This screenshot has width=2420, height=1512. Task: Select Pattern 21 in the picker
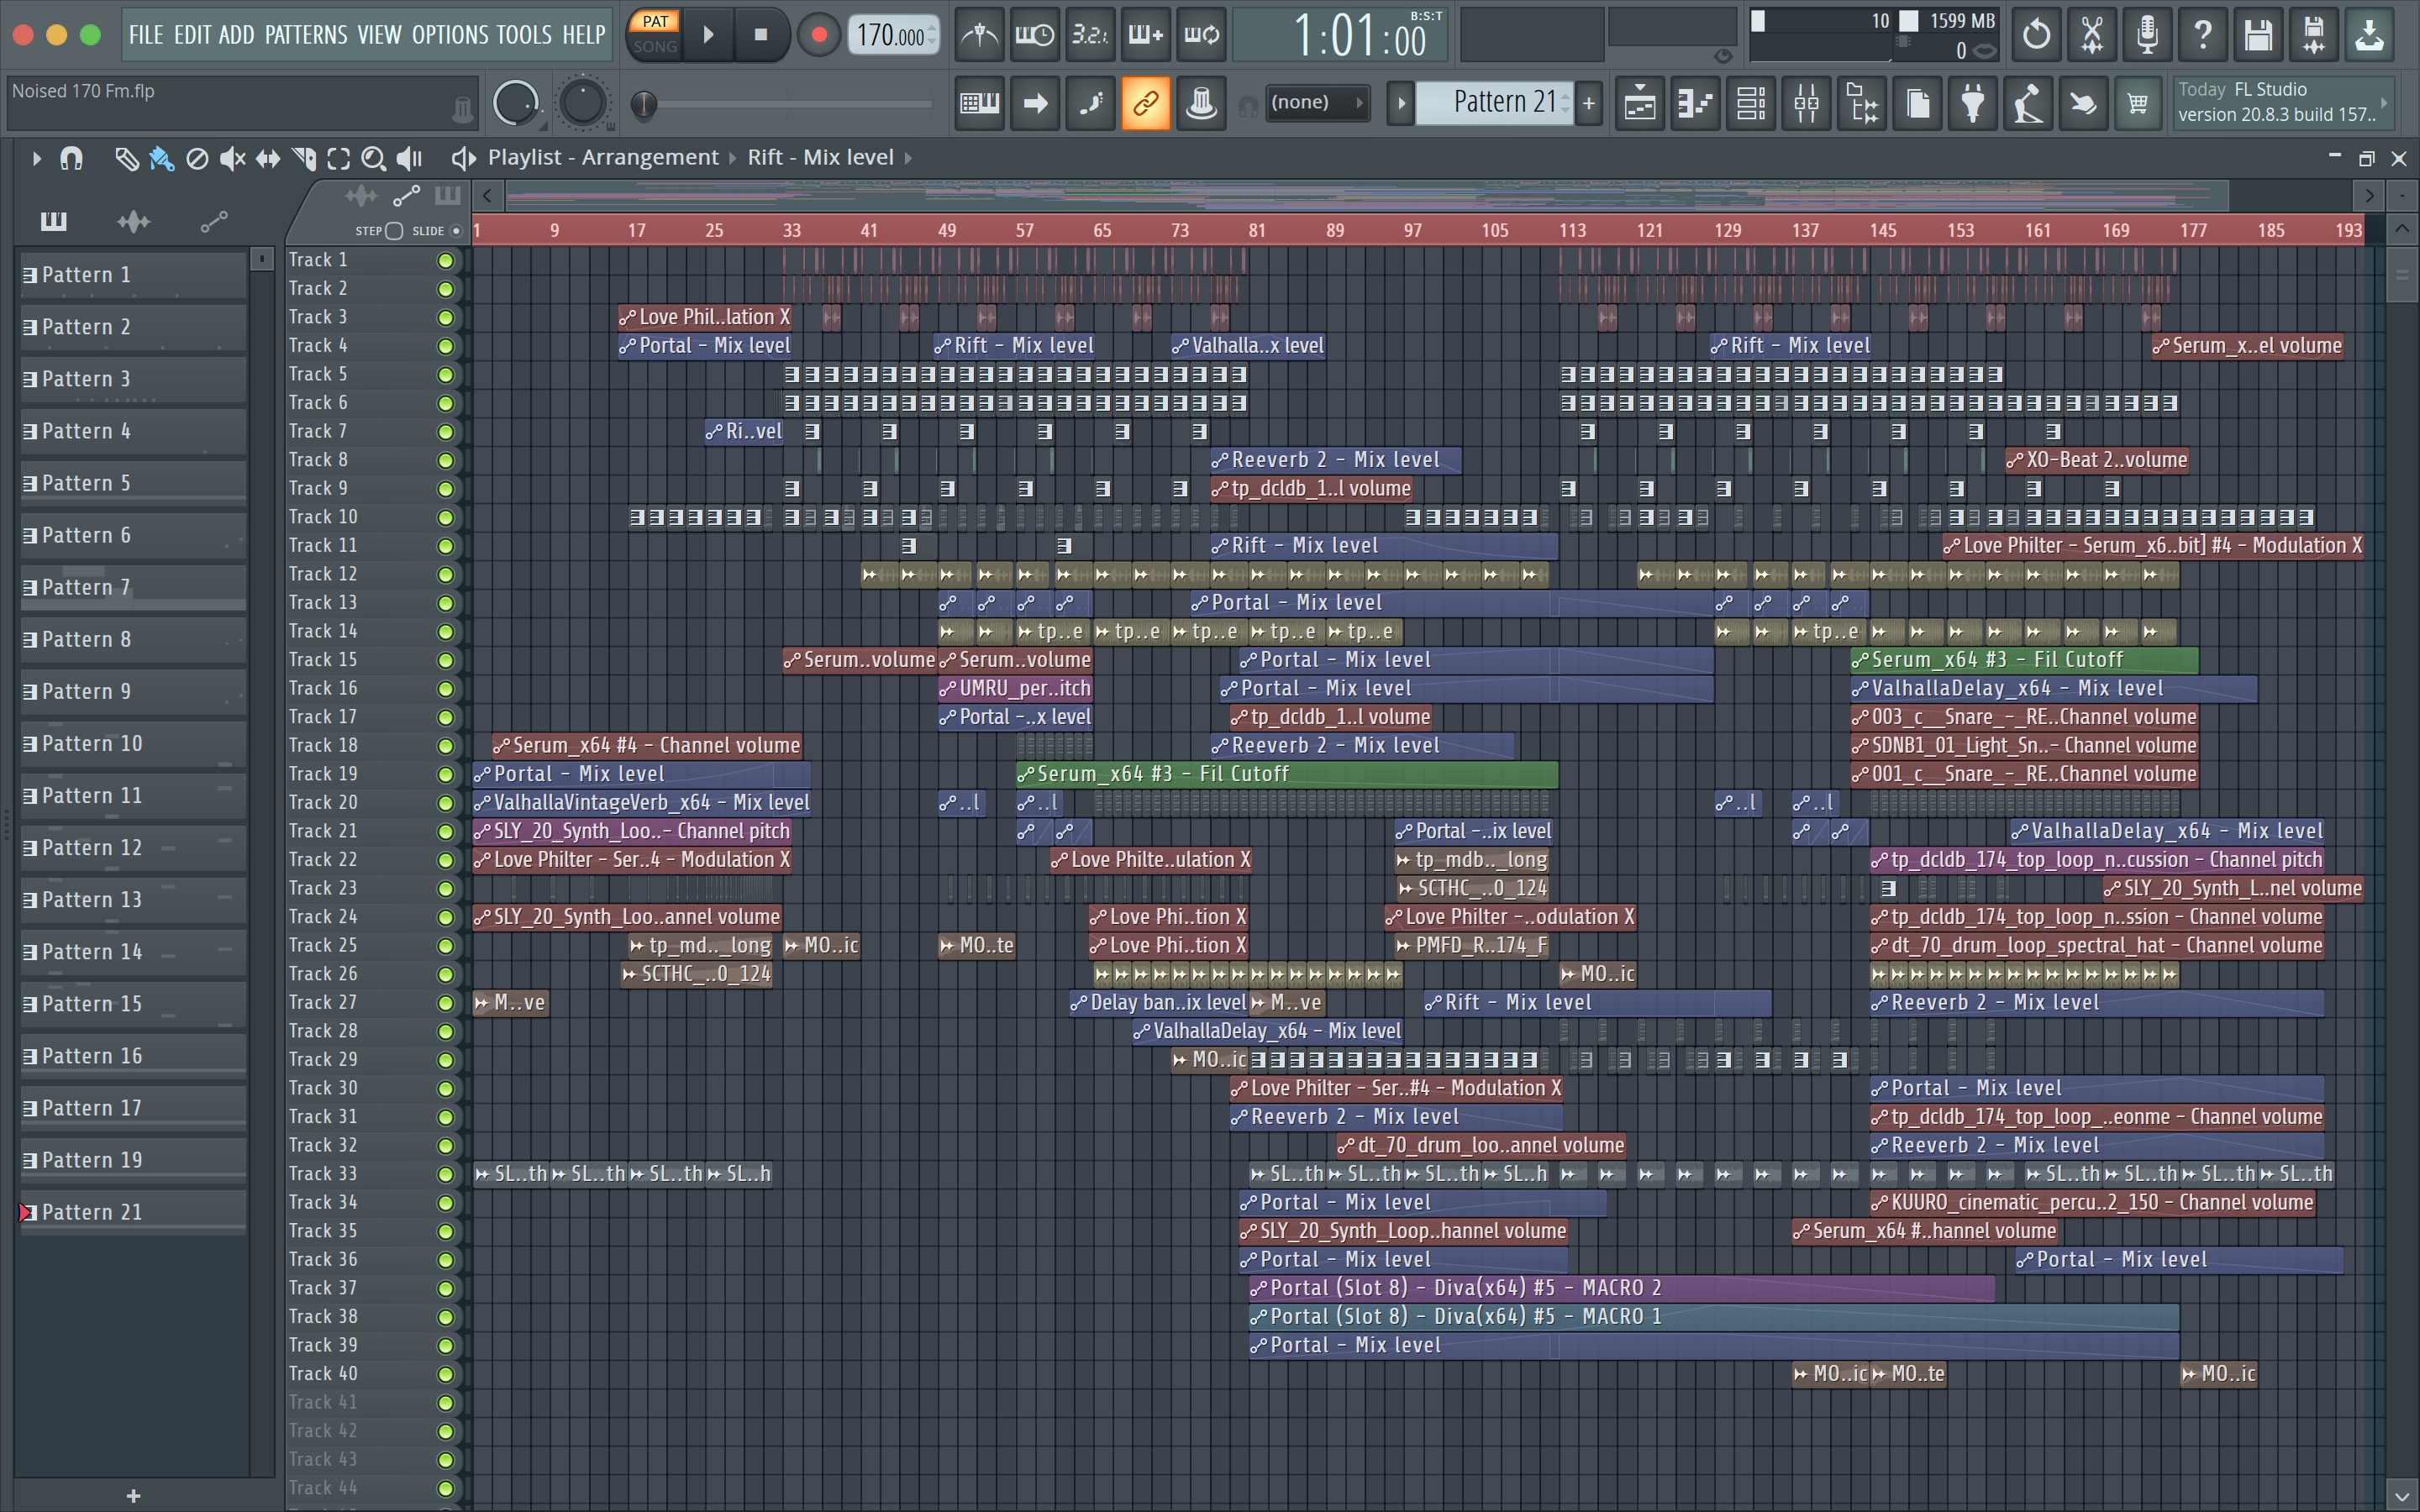(133, 1212)
